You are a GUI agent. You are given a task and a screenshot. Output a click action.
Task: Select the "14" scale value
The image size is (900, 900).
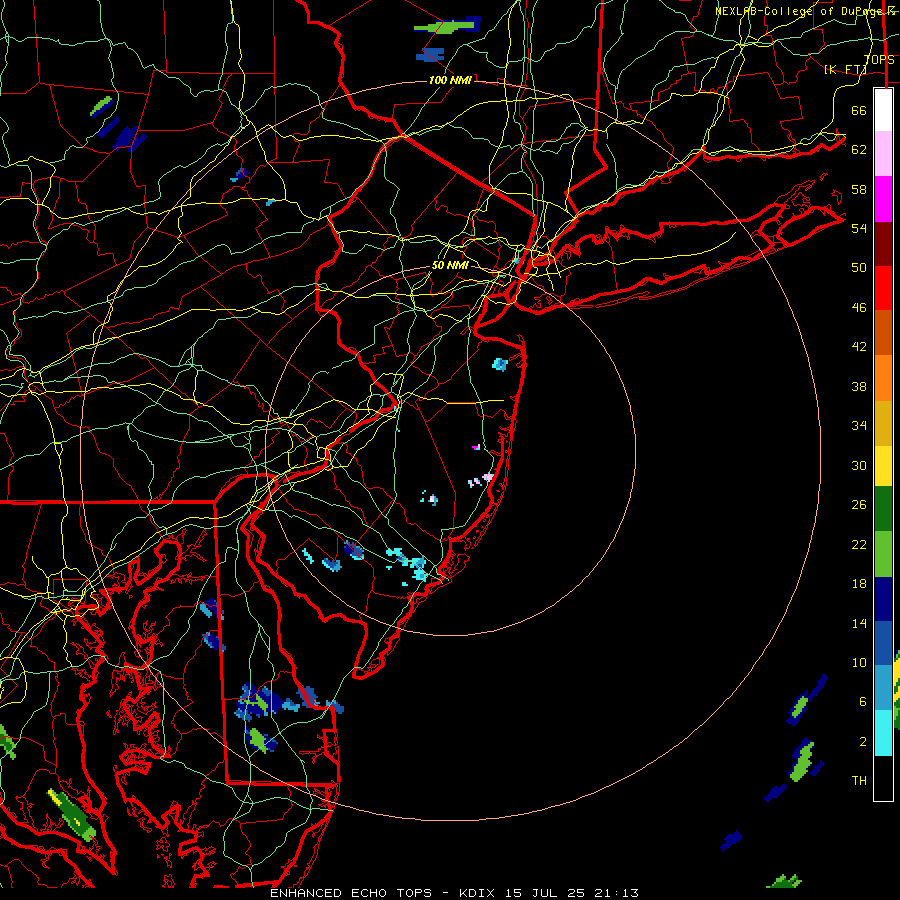coord(859,623)
